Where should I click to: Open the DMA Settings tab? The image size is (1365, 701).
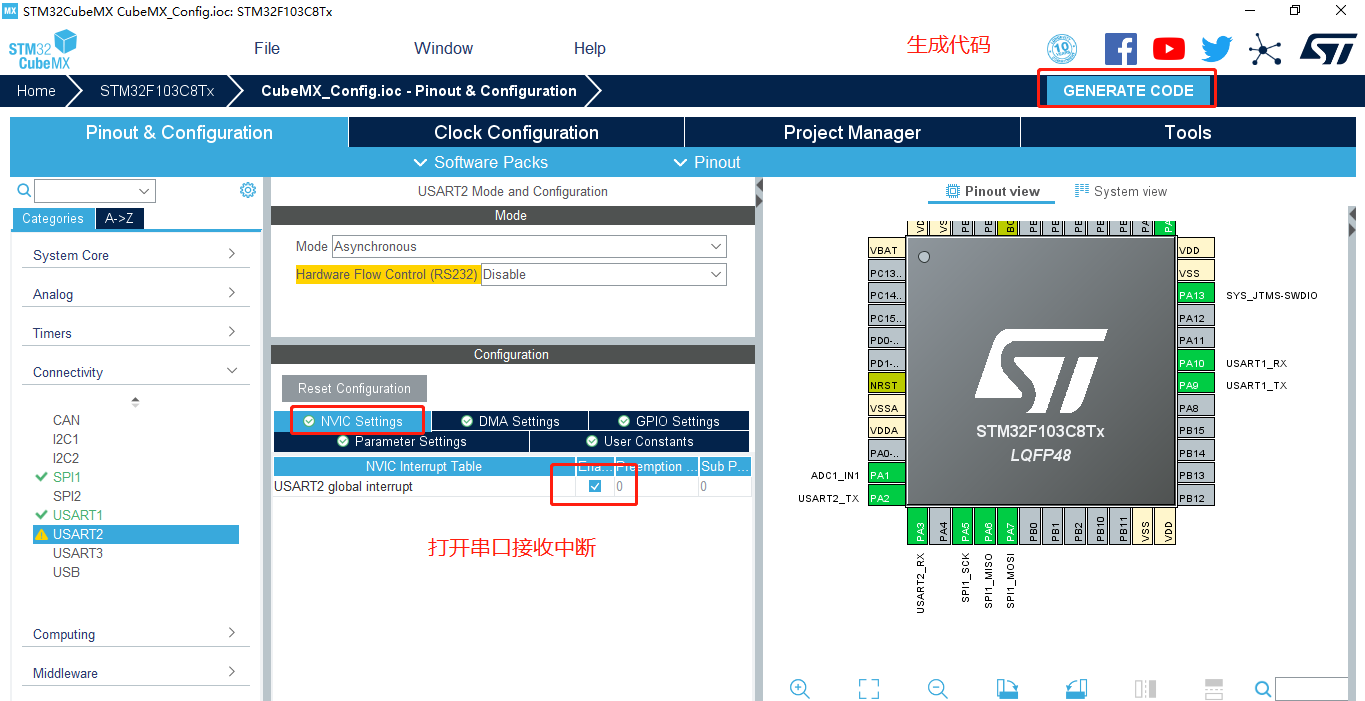pos(510,421)
